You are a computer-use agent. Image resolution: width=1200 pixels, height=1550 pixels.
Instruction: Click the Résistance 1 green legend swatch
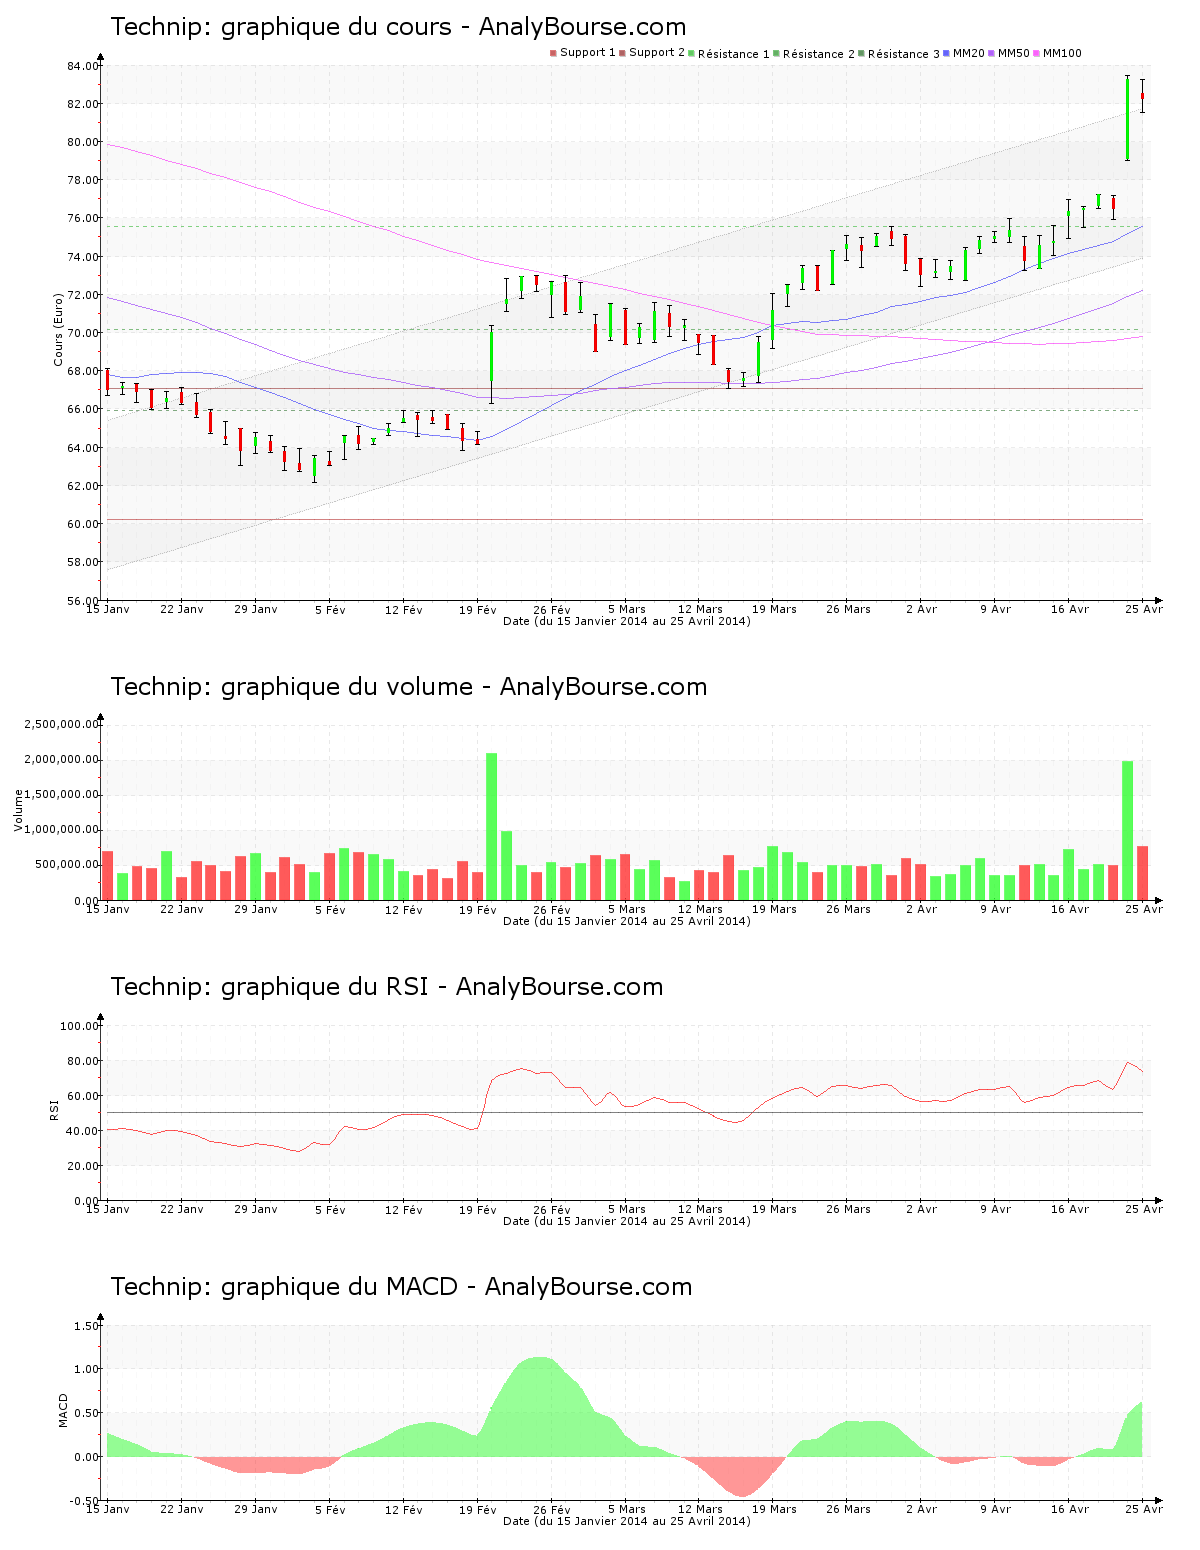pos(691,53)
